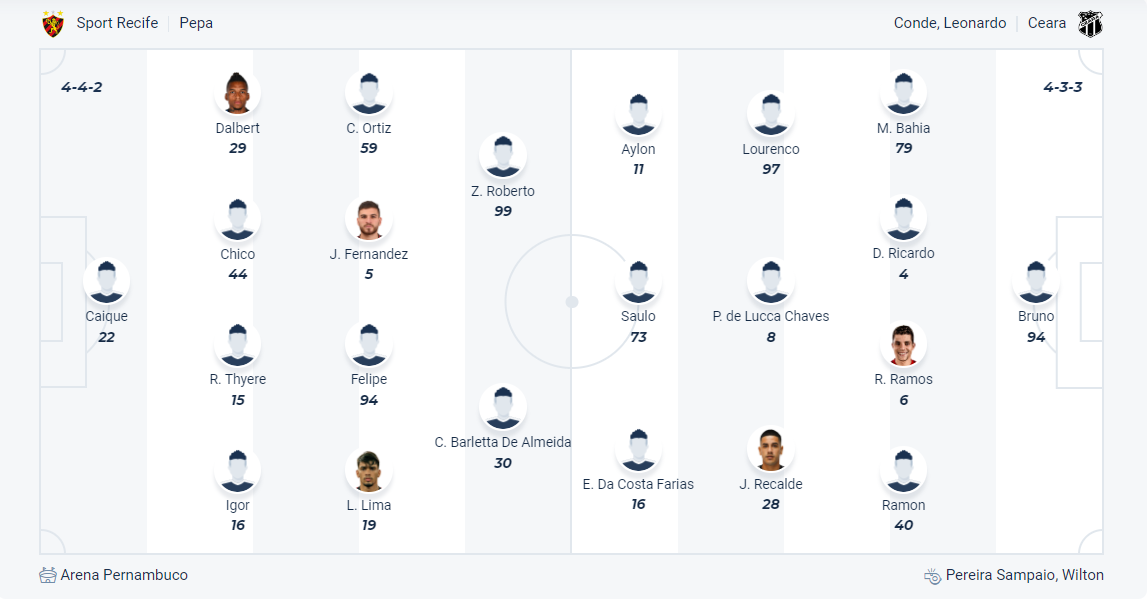Click the Arena Pernambuco venue label
The width and height of the screenshot is (1147, 604).
(x=124, y=575)
